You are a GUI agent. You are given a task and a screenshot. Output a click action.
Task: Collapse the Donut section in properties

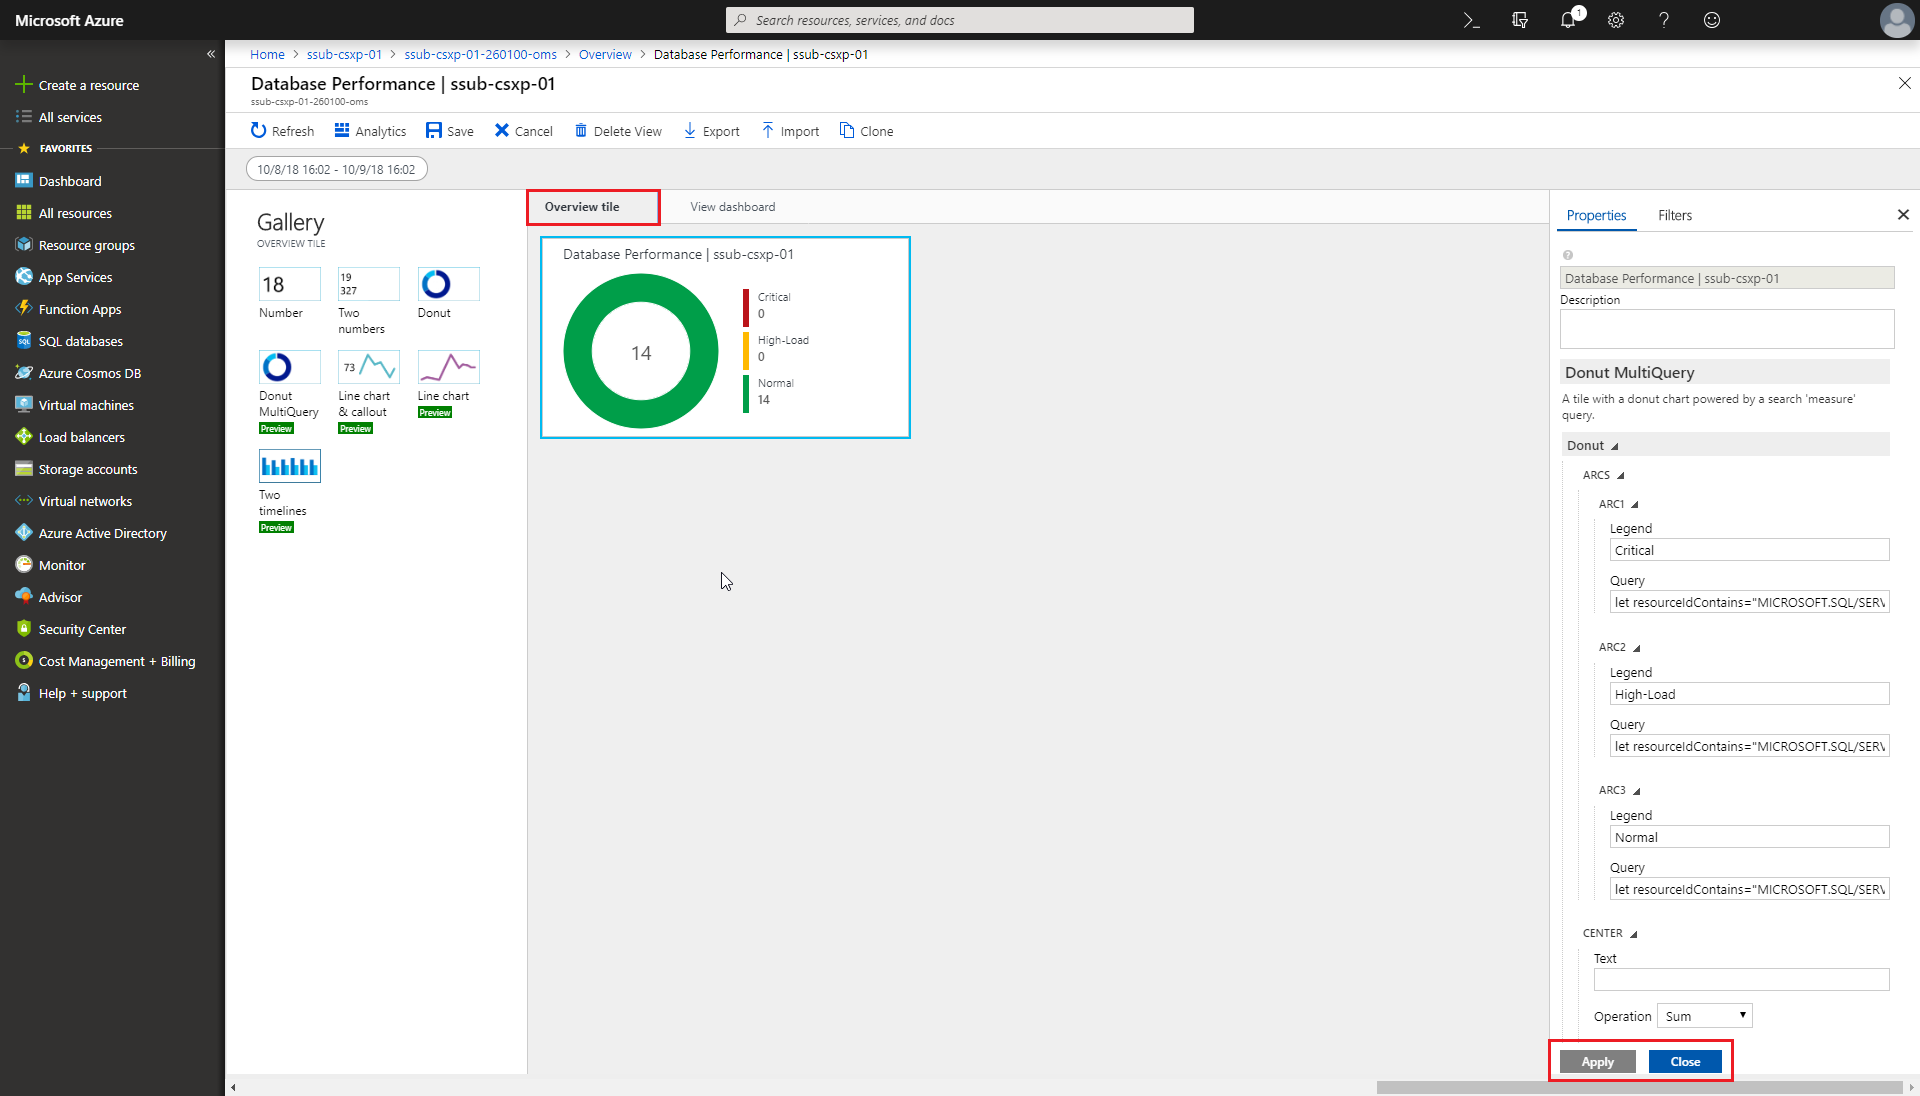(1613, 445)
